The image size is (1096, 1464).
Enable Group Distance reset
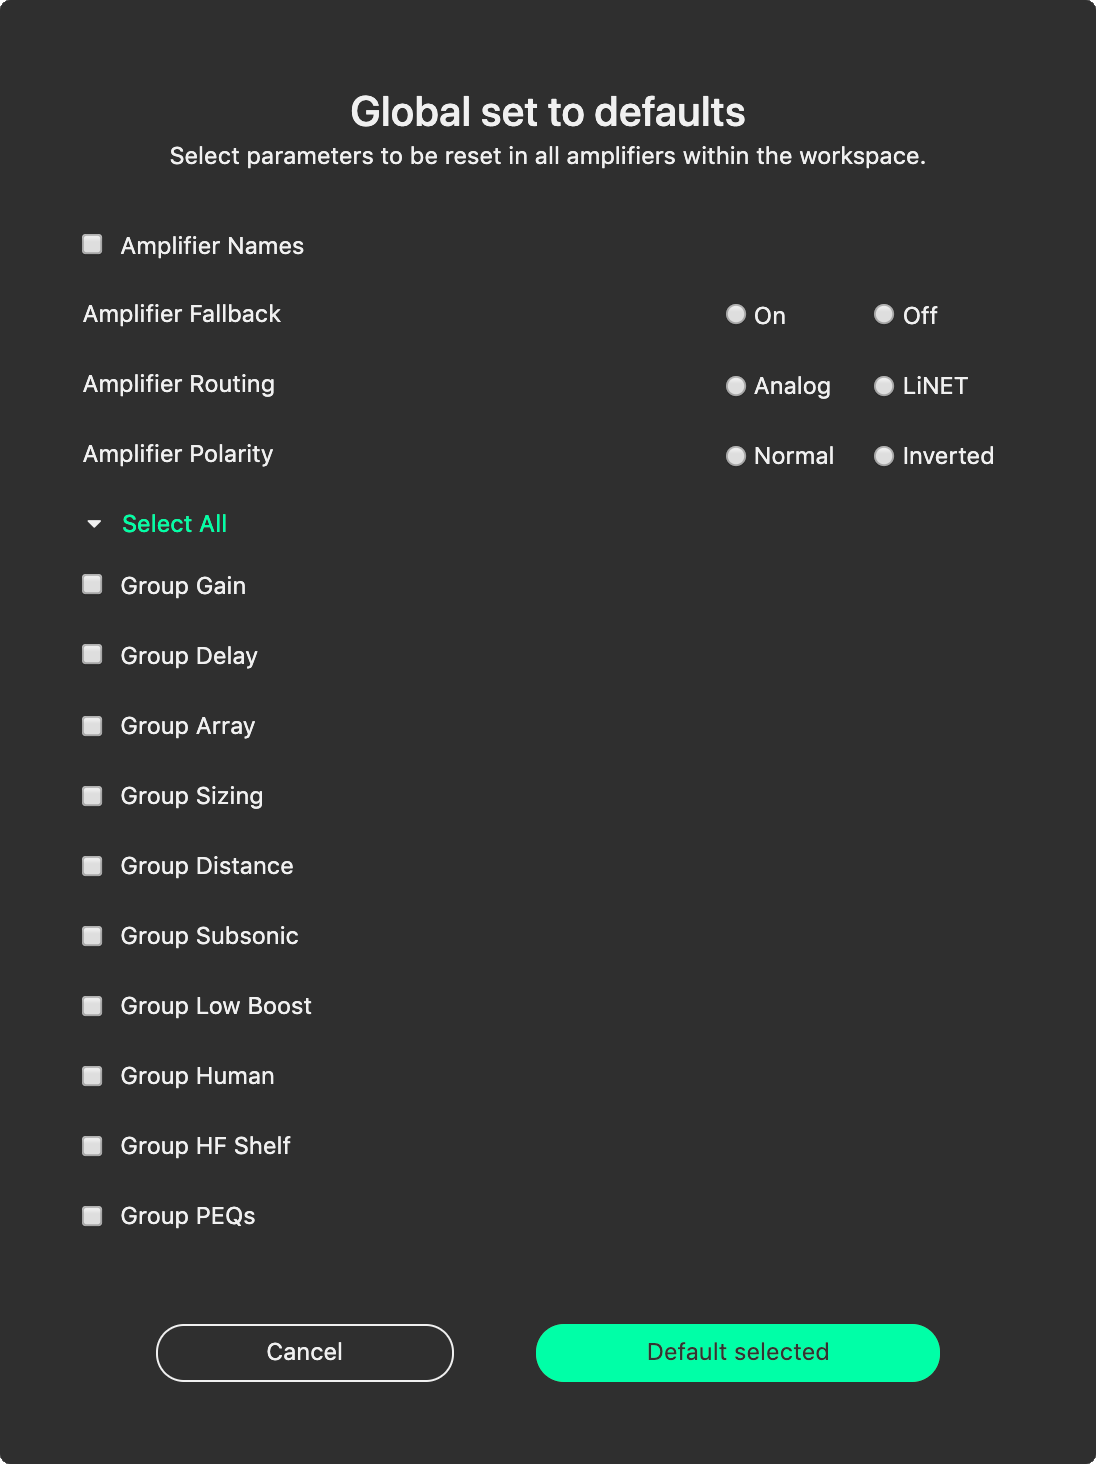tap(92, 865)
